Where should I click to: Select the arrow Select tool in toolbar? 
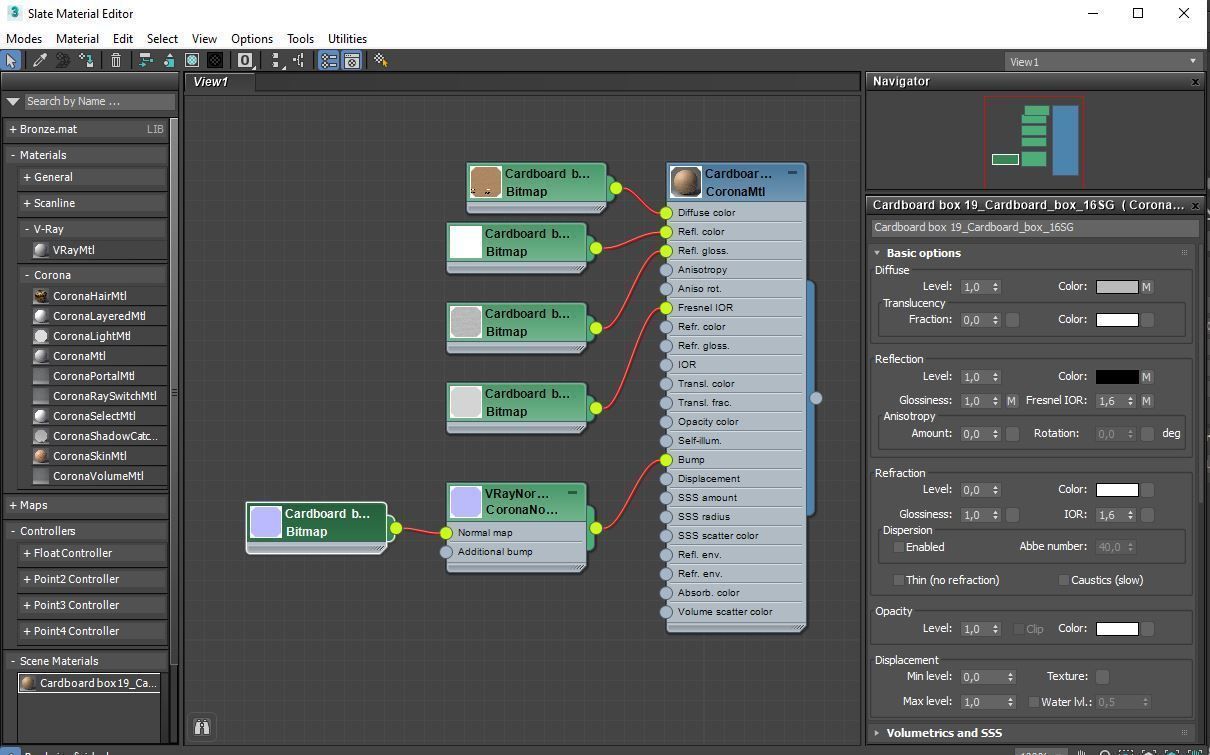pyautogui.click(x=11, y=61)
